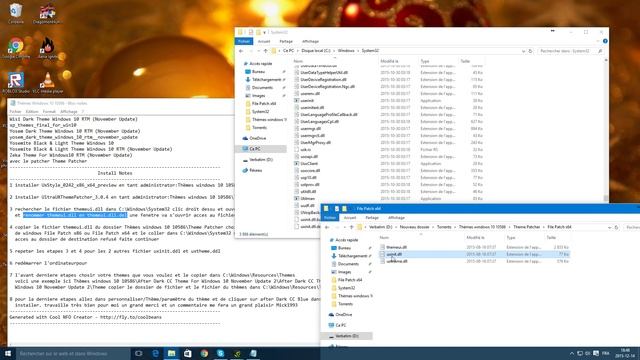Image resolution: width=640 pixels, height=360 pixels.
Task: Select UserDeviceRegistration.dll in System32 list
Action: tap(323, 80)
